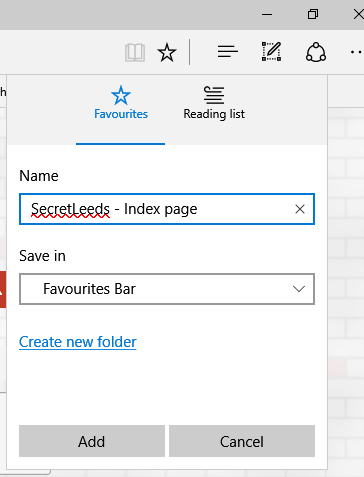Open Reading view book icon

(x=135, y=52)
